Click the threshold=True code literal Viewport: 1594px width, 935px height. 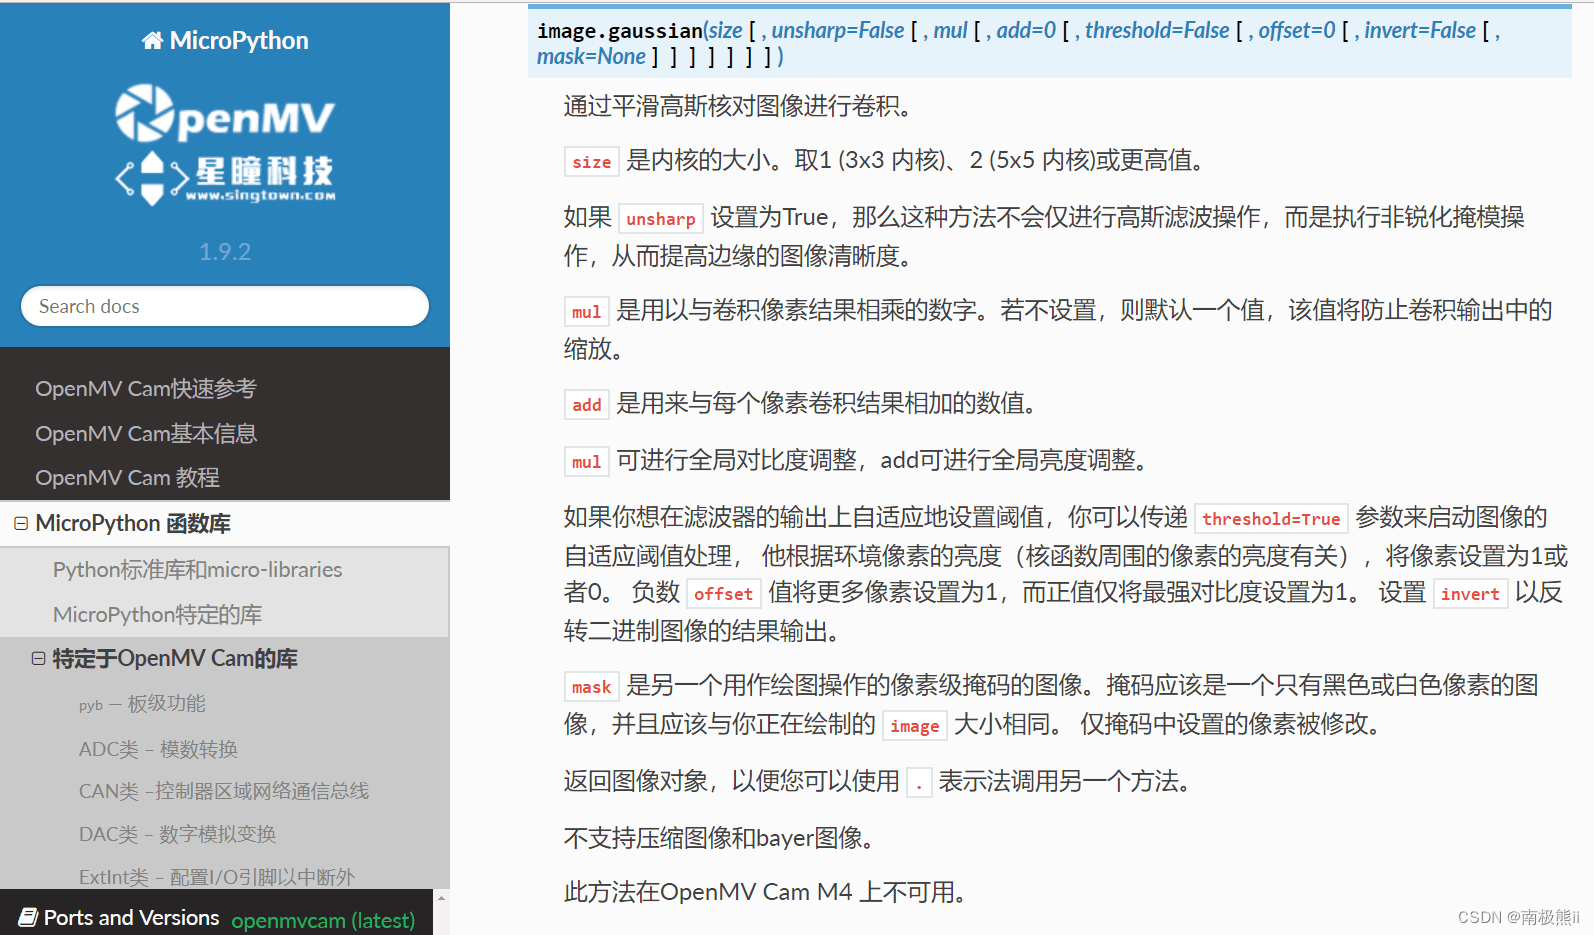tap(1271, 519)
